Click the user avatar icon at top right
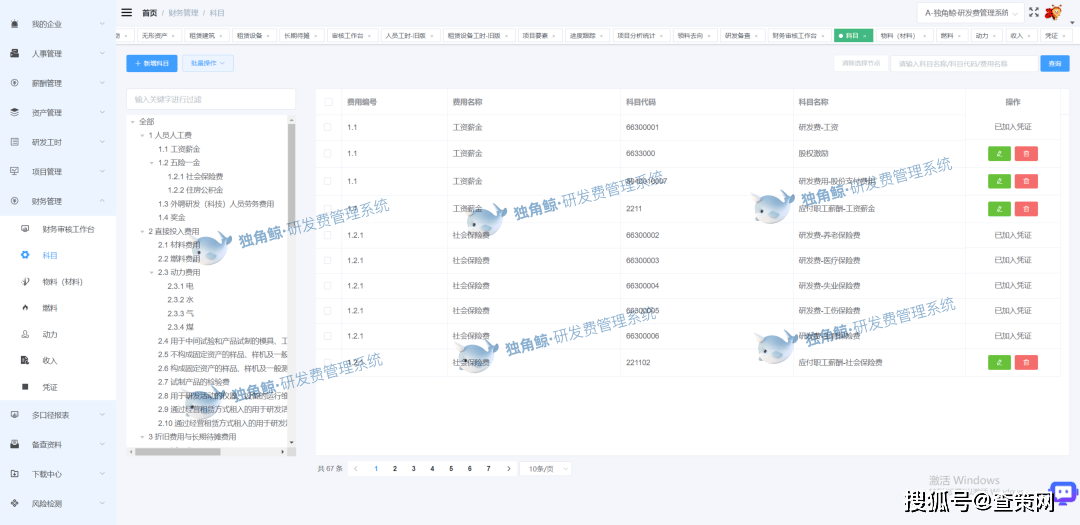 1053,12
